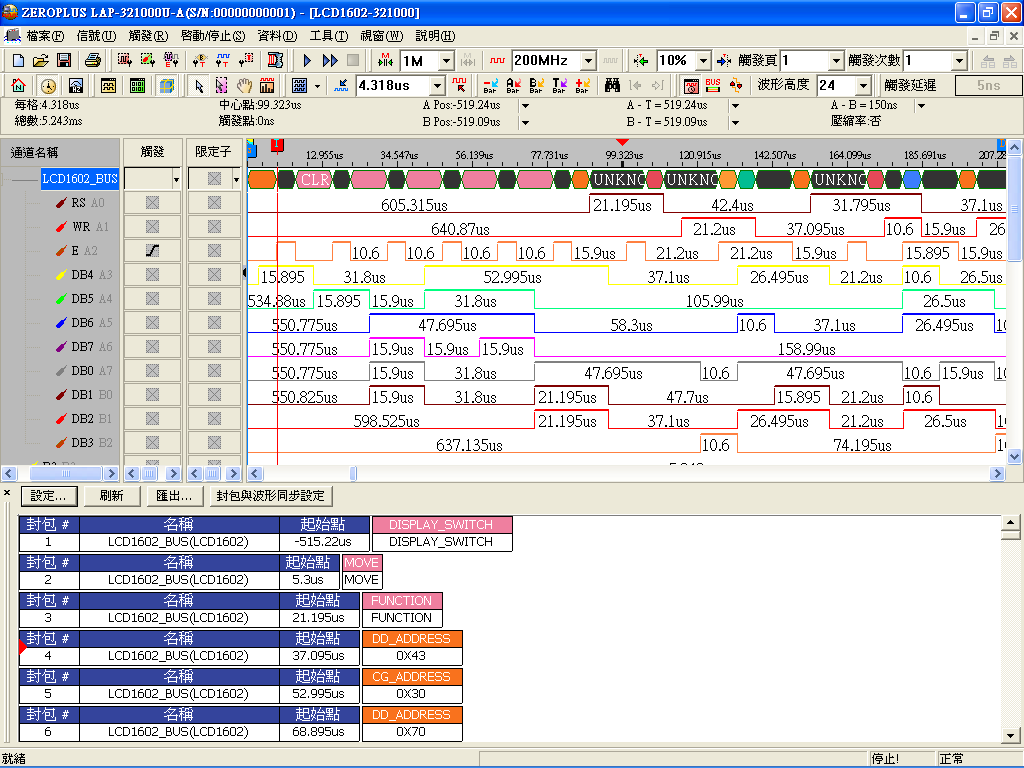The width and height of the screenshot is (1024, 768).
Task: Toggle the trigger condition box for DB4
Action: [152, 275]
